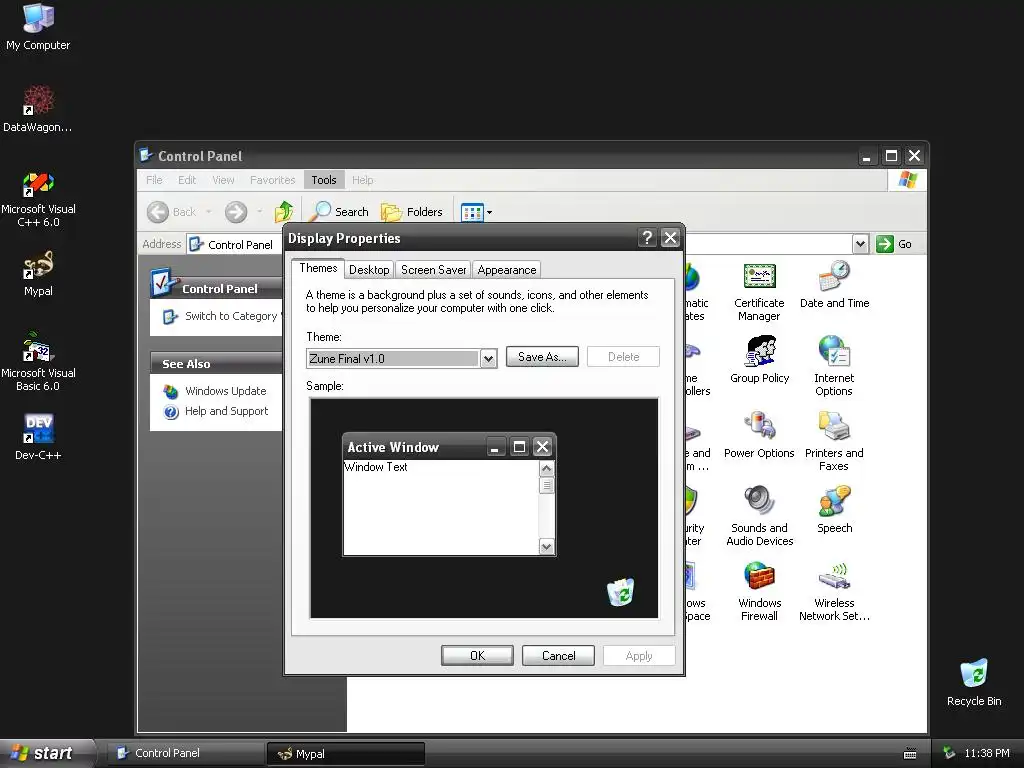Open Date and Time in Control Panel
The width and height of the screenshot is (1024, 768).
pos(834,285)
